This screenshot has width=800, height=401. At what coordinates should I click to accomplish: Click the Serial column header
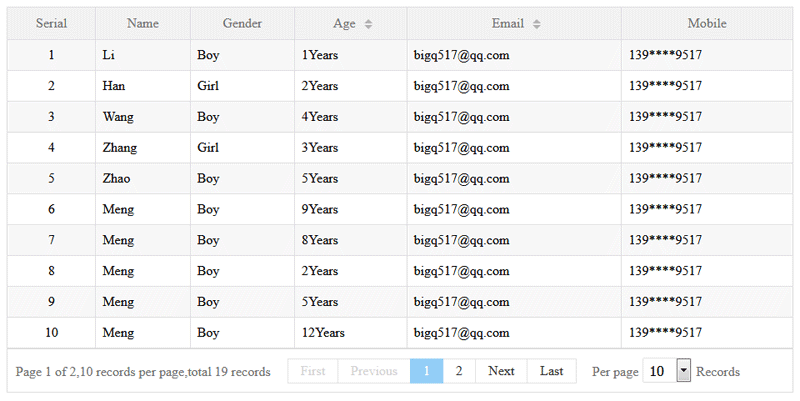pos(51,24)
